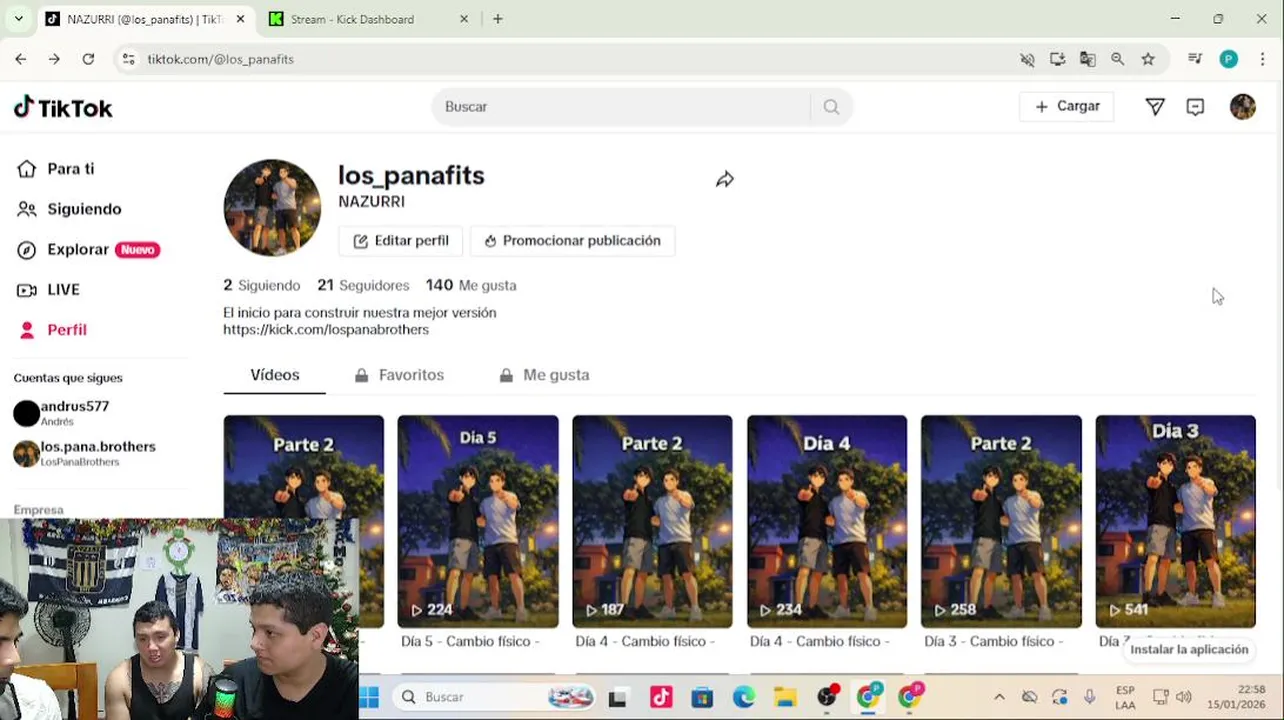Open the account avatar menu in header
Viewport: 1284px width, 720px height.
(x=1243, y=107)
